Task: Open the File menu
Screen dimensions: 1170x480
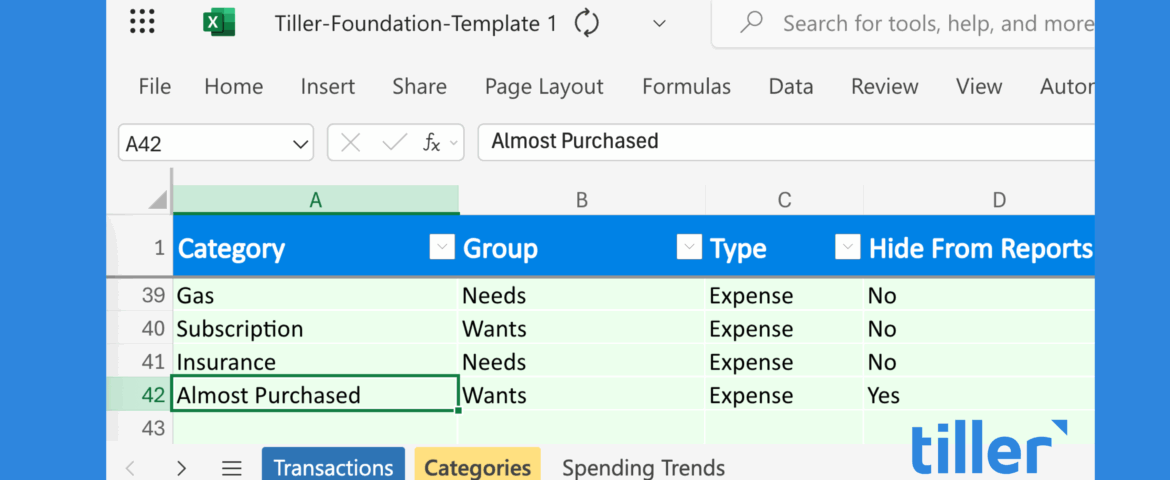Action: pyautogui.click(x=154, y=87)
